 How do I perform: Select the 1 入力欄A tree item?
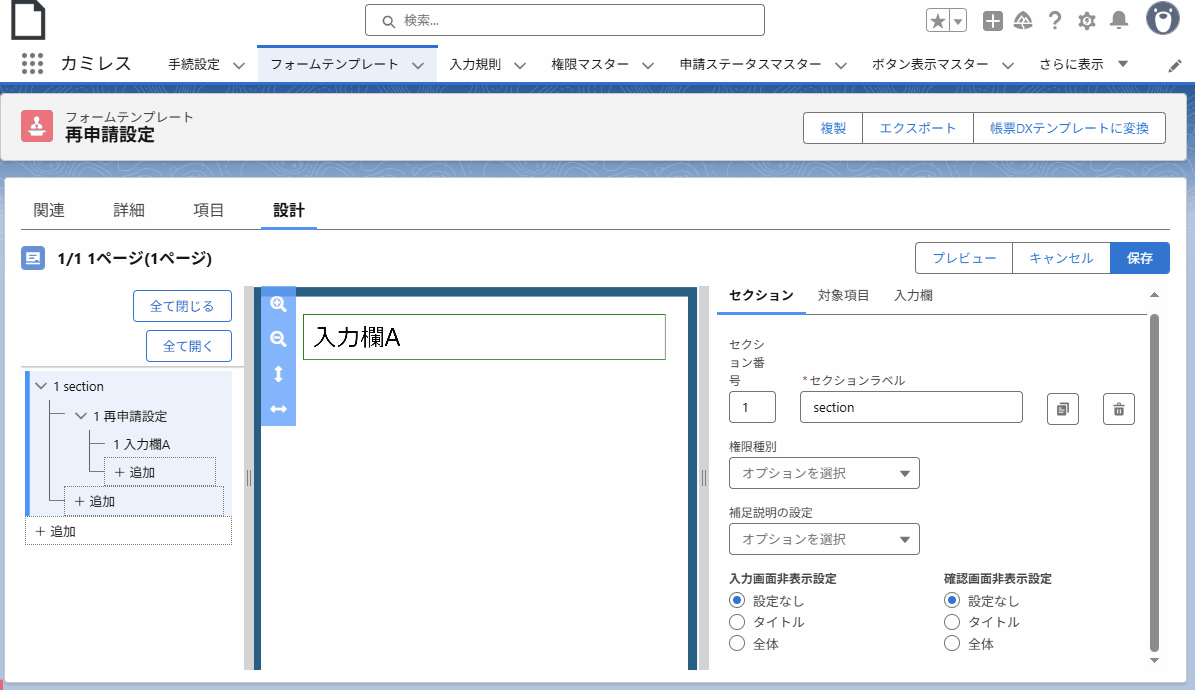[142, 444]
